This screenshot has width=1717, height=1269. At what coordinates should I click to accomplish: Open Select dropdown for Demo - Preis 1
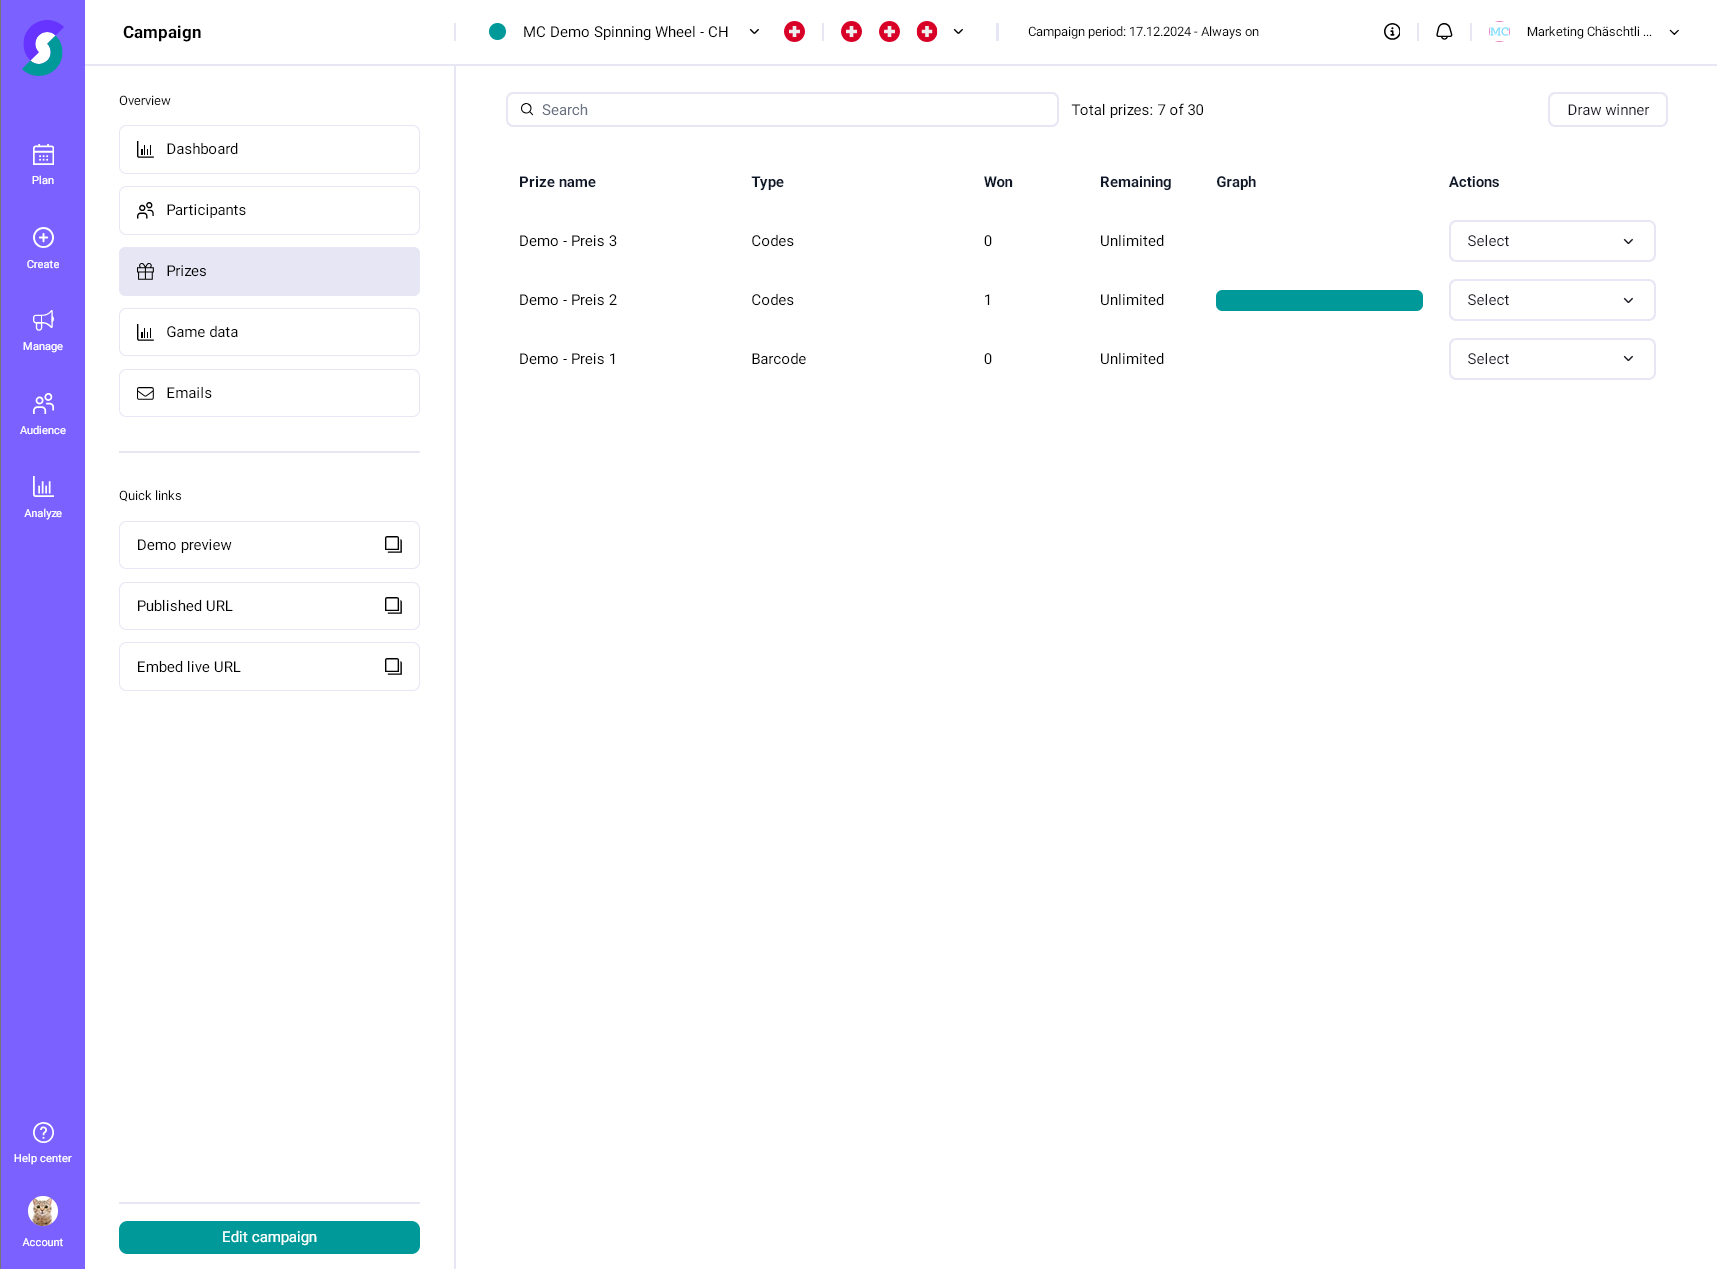coord(1551,359)
